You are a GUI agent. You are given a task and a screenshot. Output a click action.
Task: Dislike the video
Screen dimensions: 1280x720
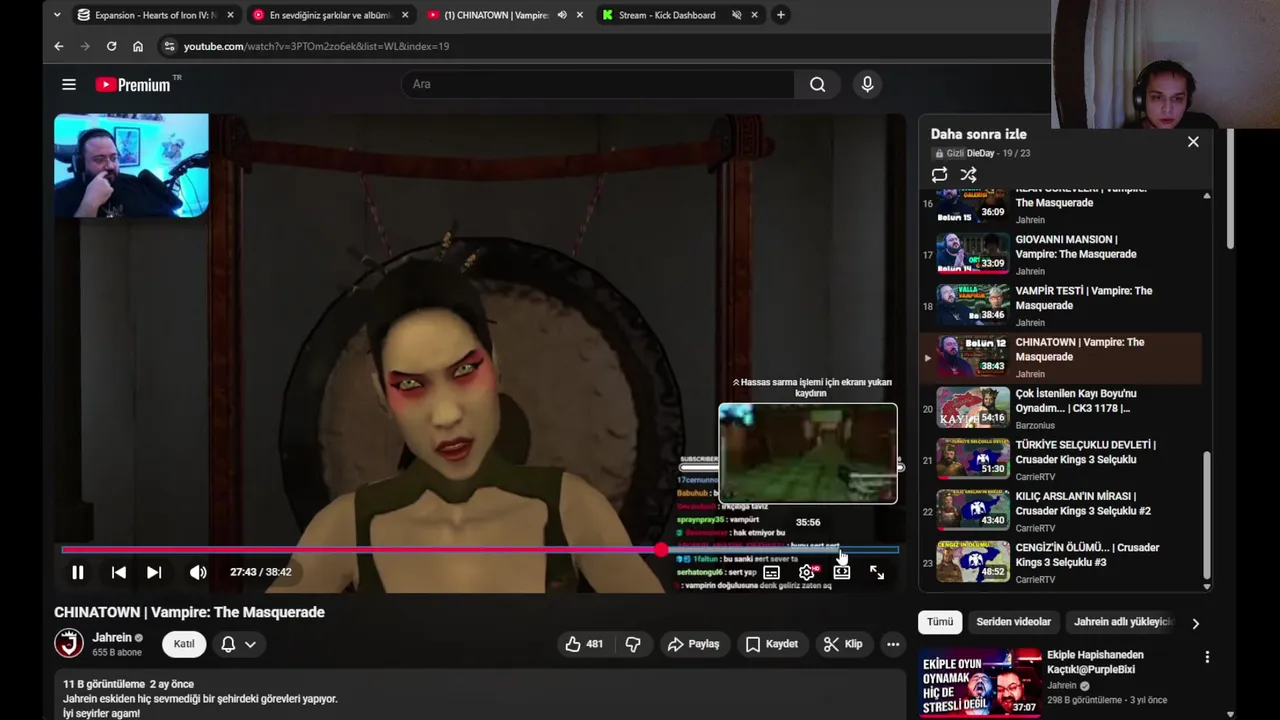[633, 644]
